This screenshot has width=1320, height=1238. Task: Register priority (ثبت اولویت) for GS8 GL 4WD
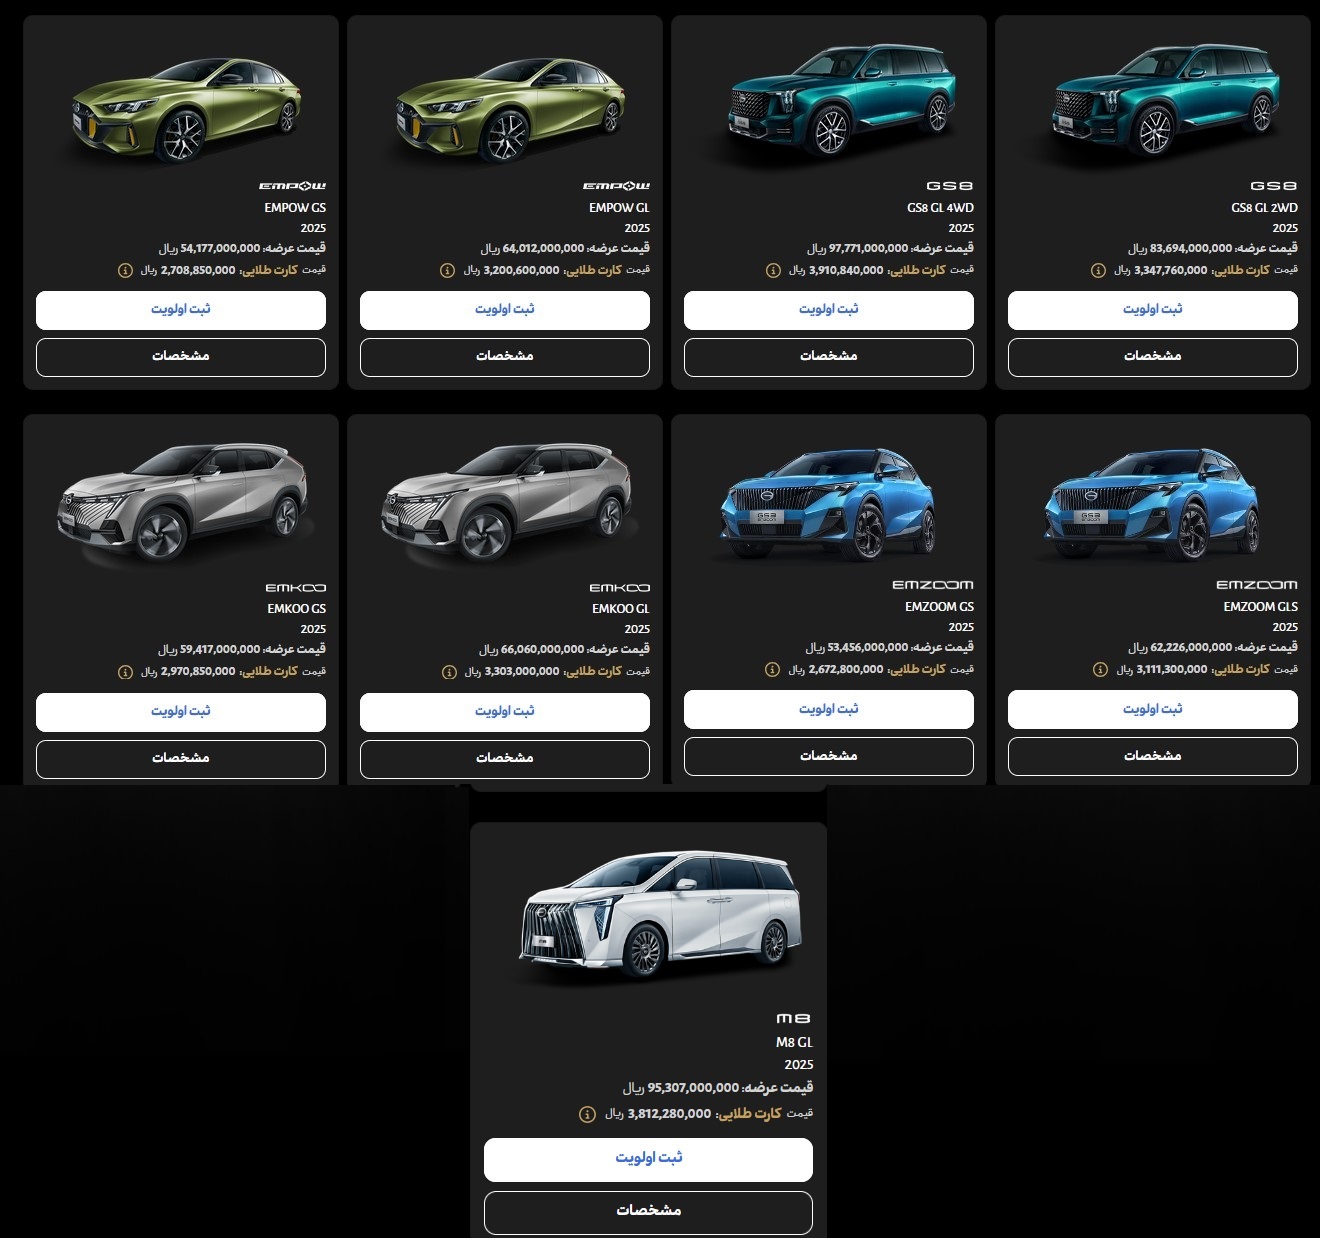[x=829, y=310]
